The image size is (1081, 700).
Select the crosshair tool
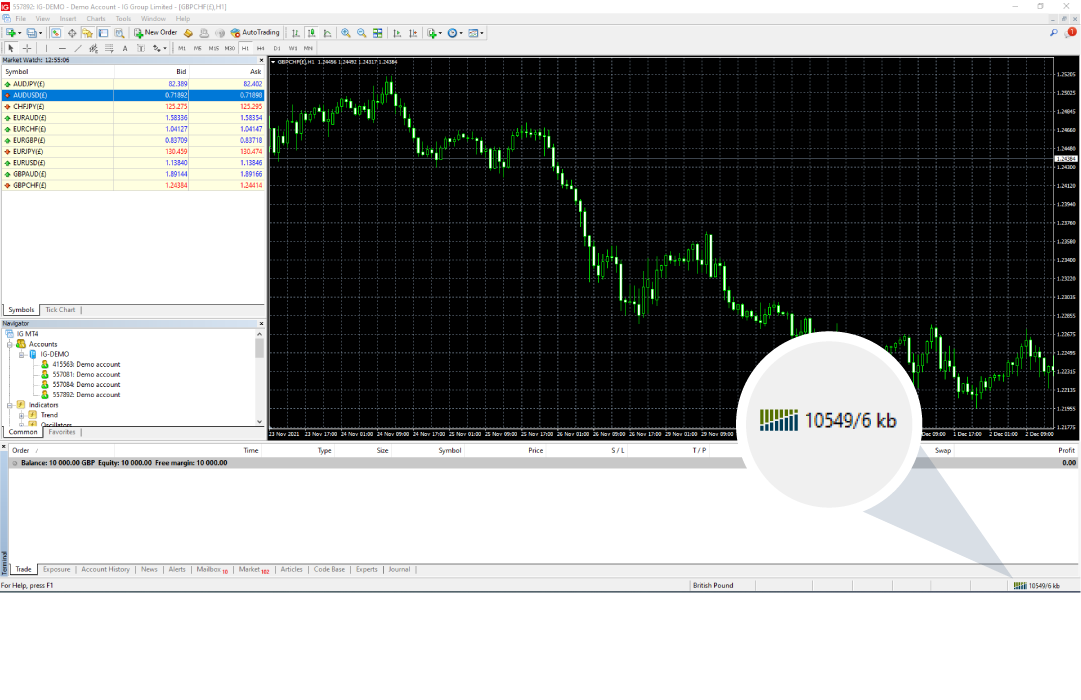point(27,48)
